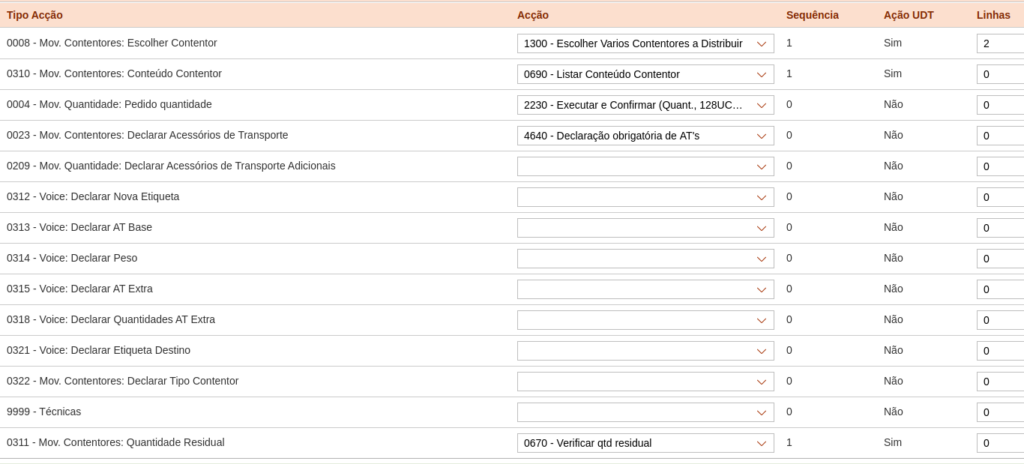Open Acção dropdown for 0321 Declarar Etiqueta Destino
The image size is (1024, 464).
[x=645, y=350]
